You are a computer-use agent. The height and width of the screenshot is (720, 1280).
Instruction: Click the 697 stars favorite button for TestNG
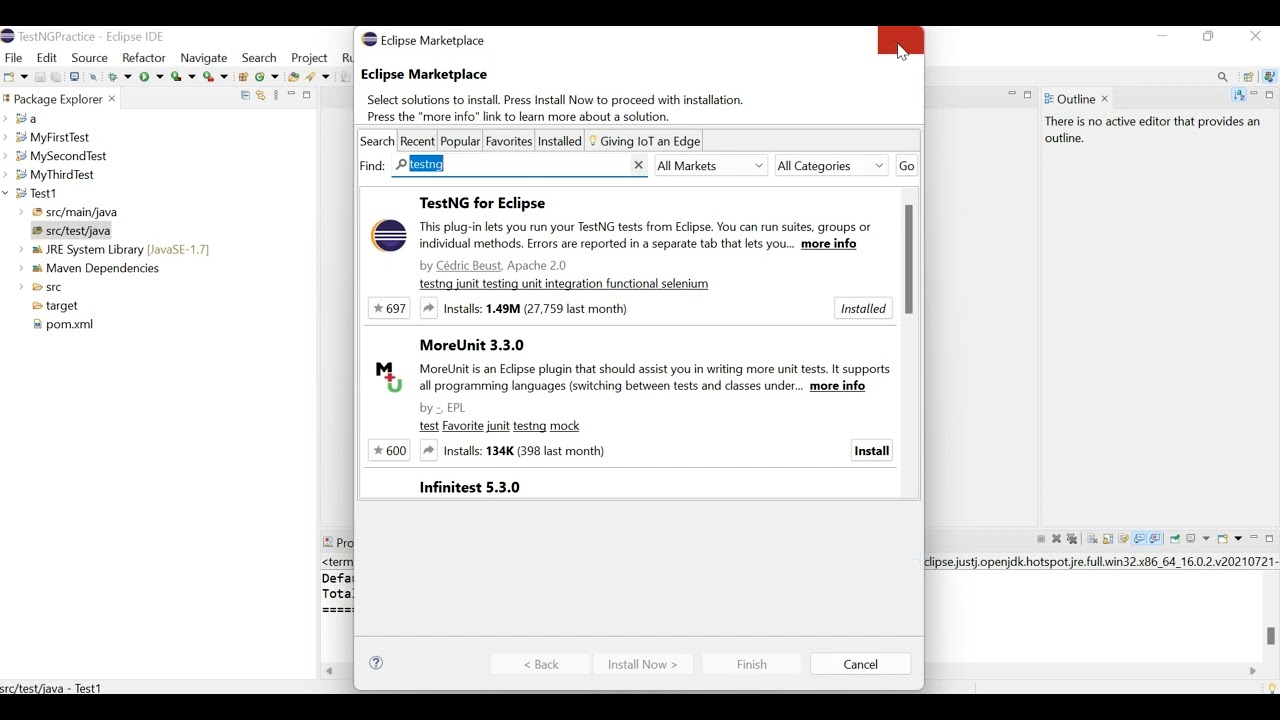coord(389,308)
